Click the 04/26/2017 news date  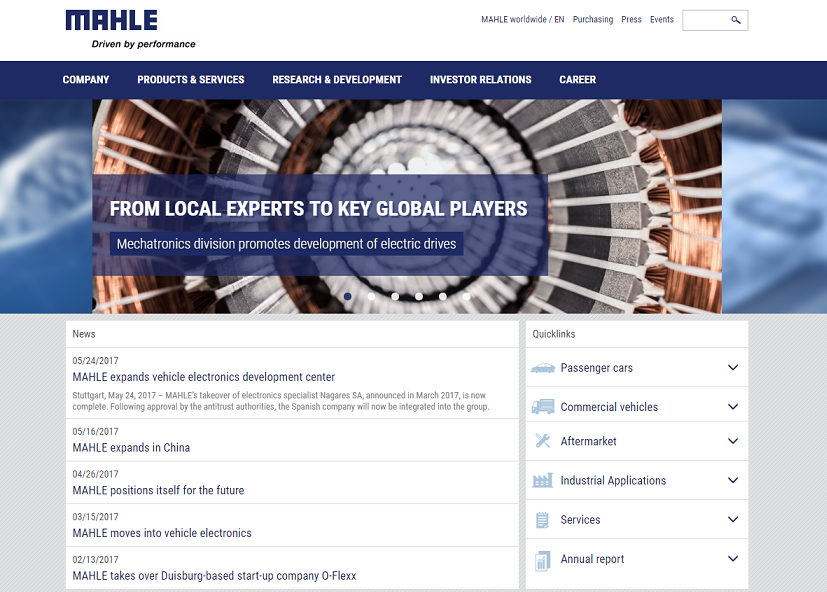[95, 474]
